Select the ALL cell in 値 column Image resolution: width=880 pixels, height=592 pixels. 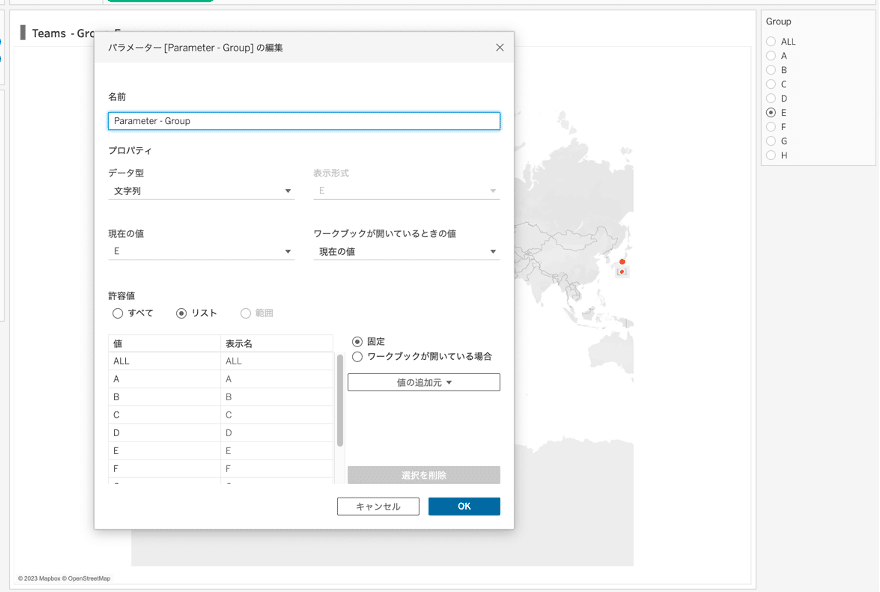point(164,361)
